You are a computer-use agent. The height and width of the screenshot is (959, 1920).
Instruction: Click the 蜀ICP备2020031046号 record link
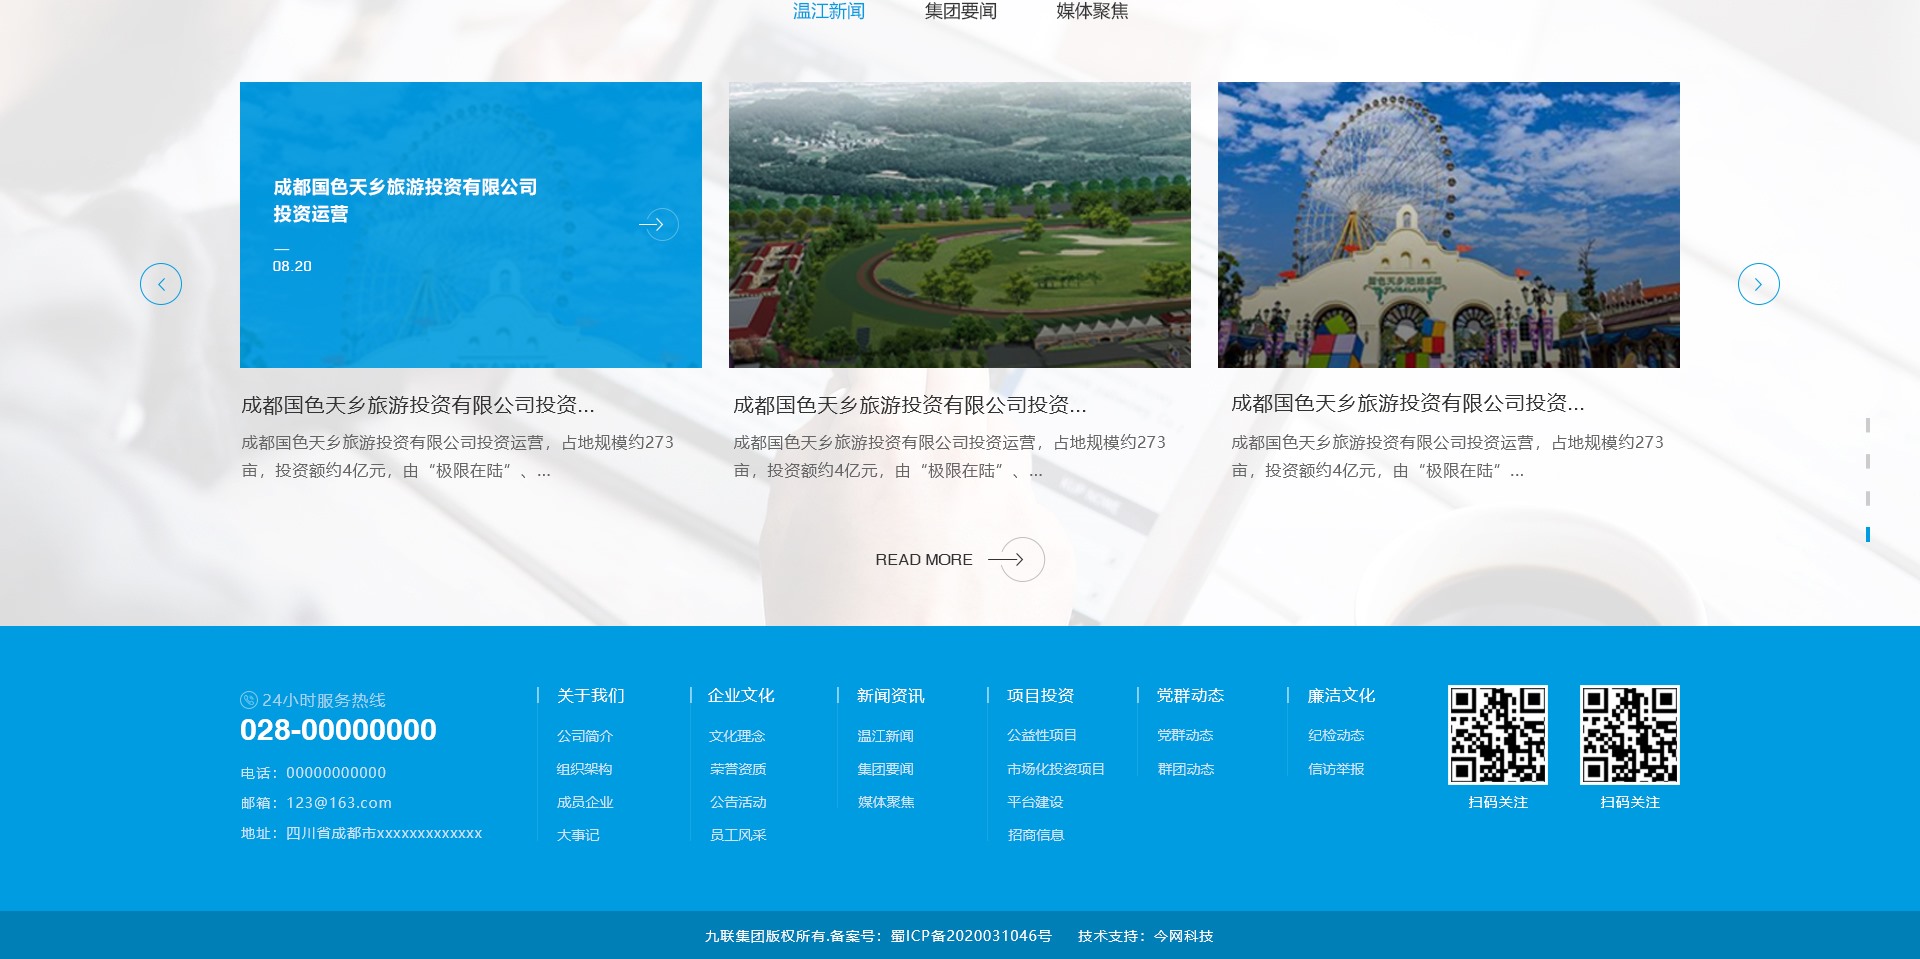pos(971,936)
